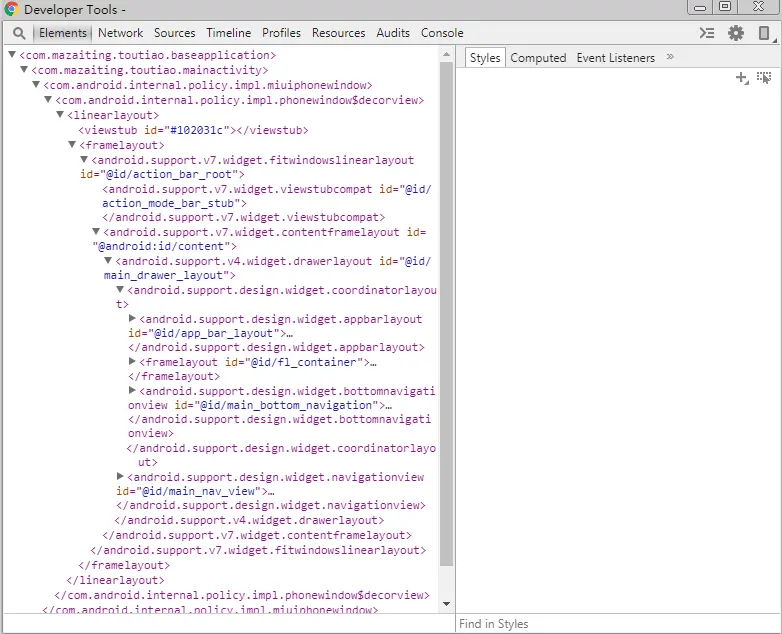
Task: Select the Styles sidebar tab
Action: (485, 58)
